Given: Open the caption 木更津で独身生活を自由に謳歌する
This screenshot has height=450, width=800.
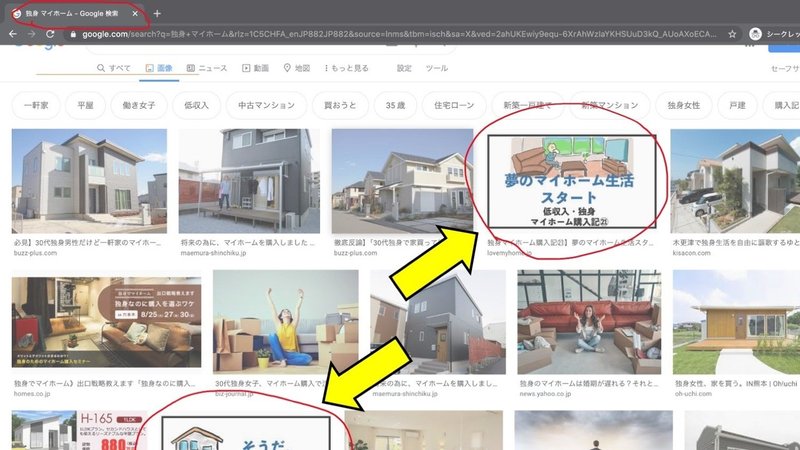Looking at the screenshot, I should point(735,243).
